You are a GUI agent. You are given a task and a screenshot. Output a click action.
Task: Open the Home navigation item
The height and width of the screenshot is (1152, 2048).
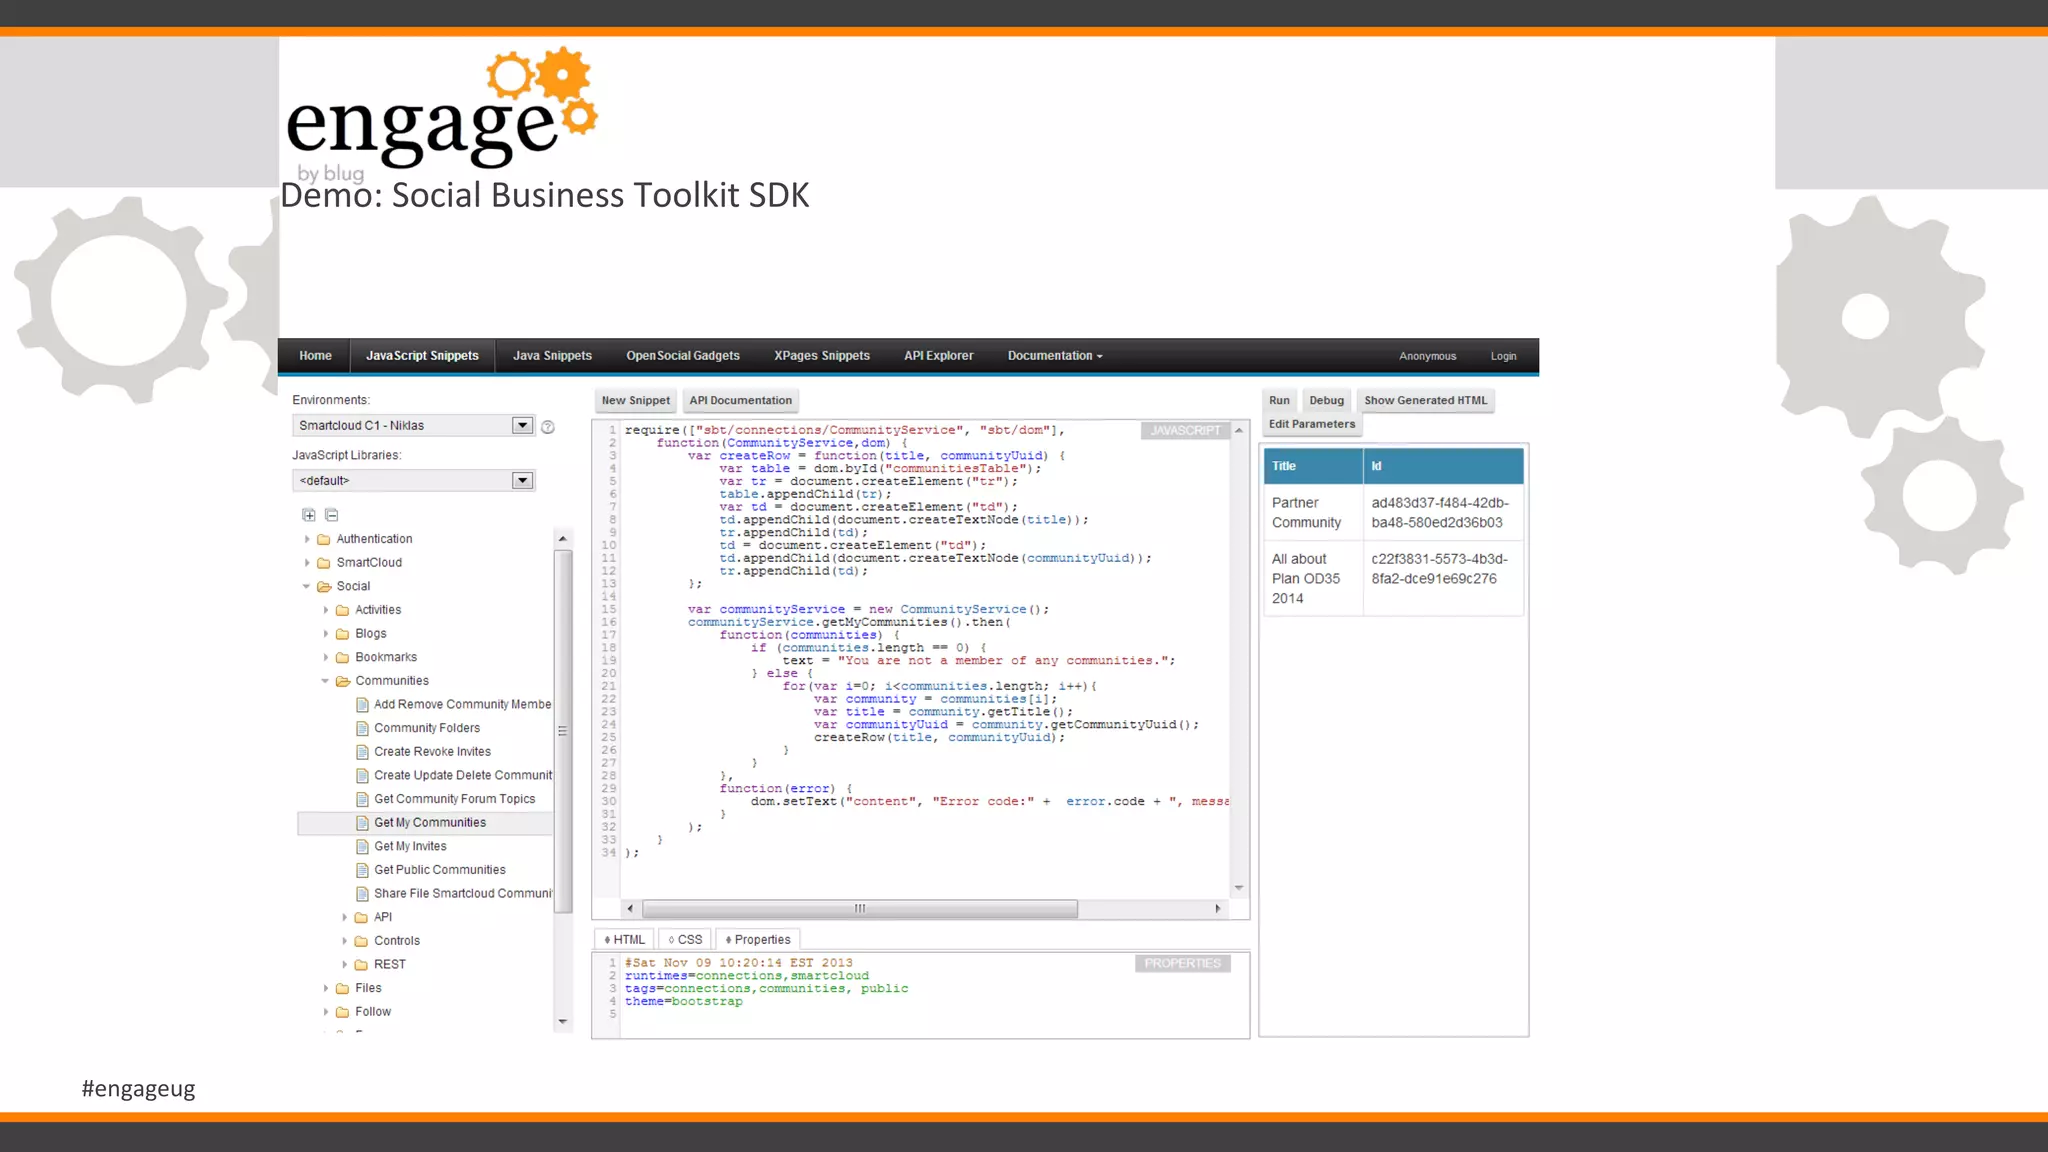(x=315, y=356)
